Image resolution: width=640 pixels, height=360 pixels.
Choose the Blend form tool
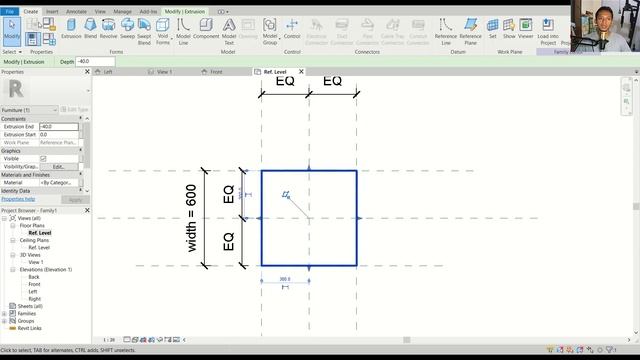90,29
